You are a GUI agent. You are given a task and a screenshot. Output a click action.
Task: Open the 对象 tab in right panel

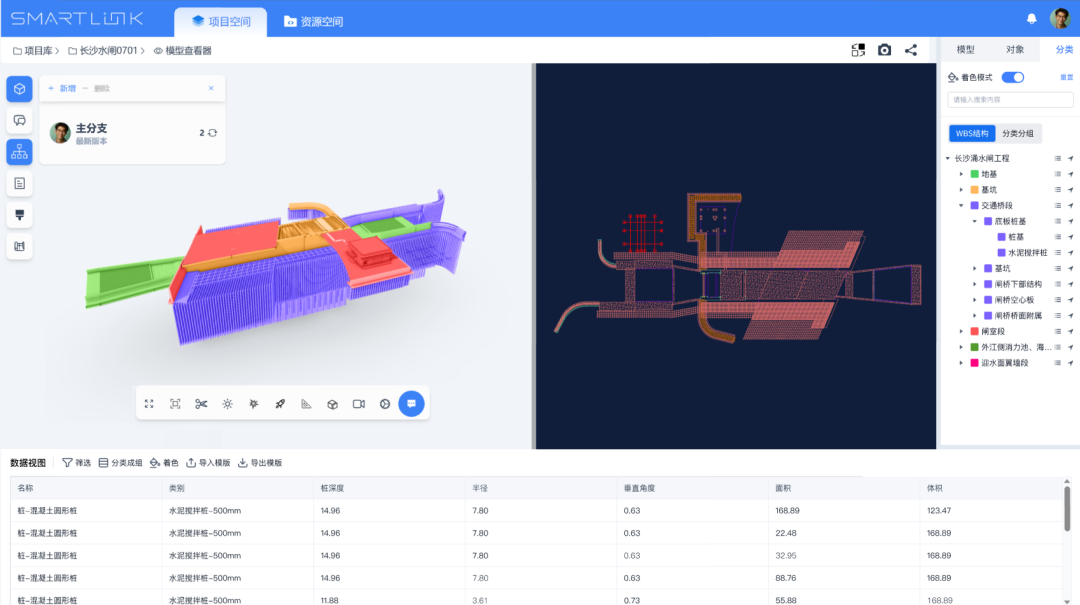click(x=1015, y=50)
